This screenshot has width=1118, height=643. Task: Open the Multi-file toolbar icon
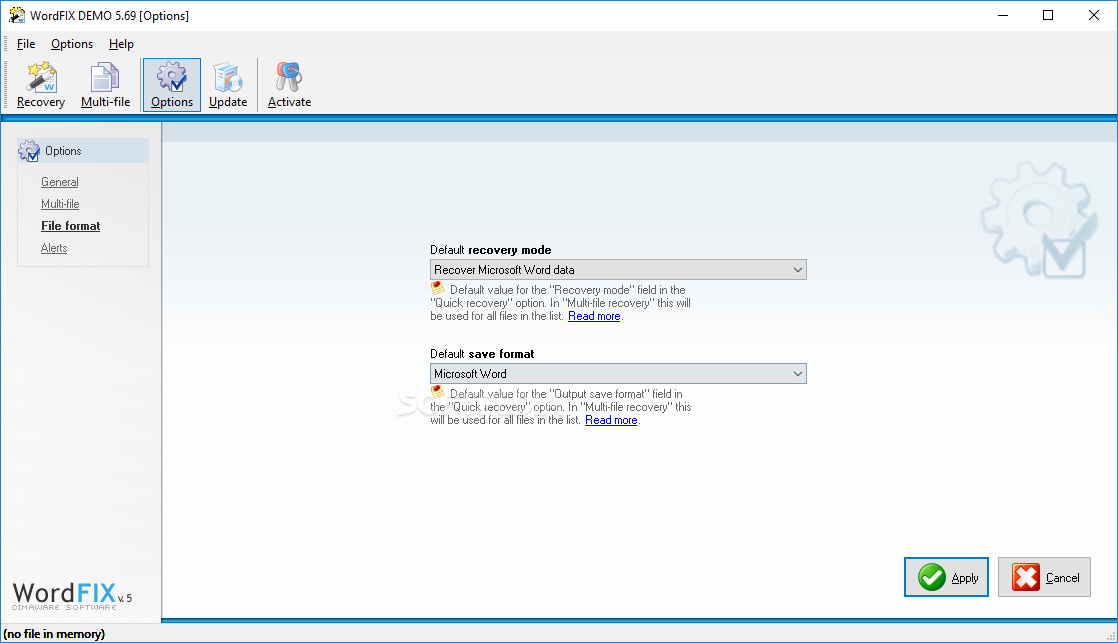coord(106,85)
